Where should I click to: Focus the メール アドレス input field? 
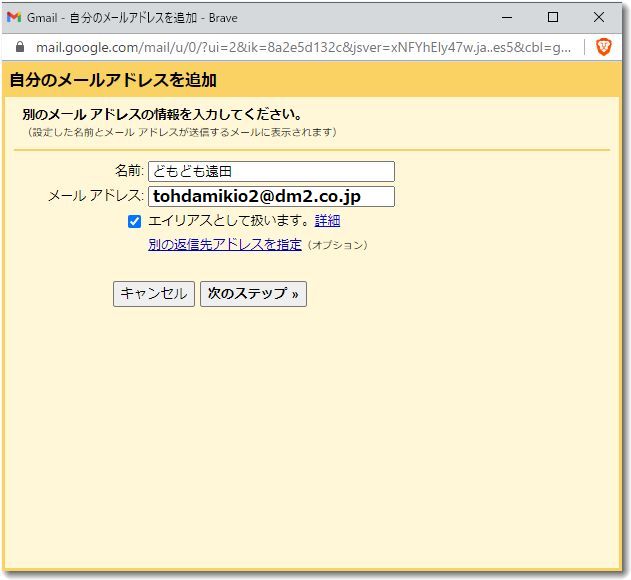point(271,196)
